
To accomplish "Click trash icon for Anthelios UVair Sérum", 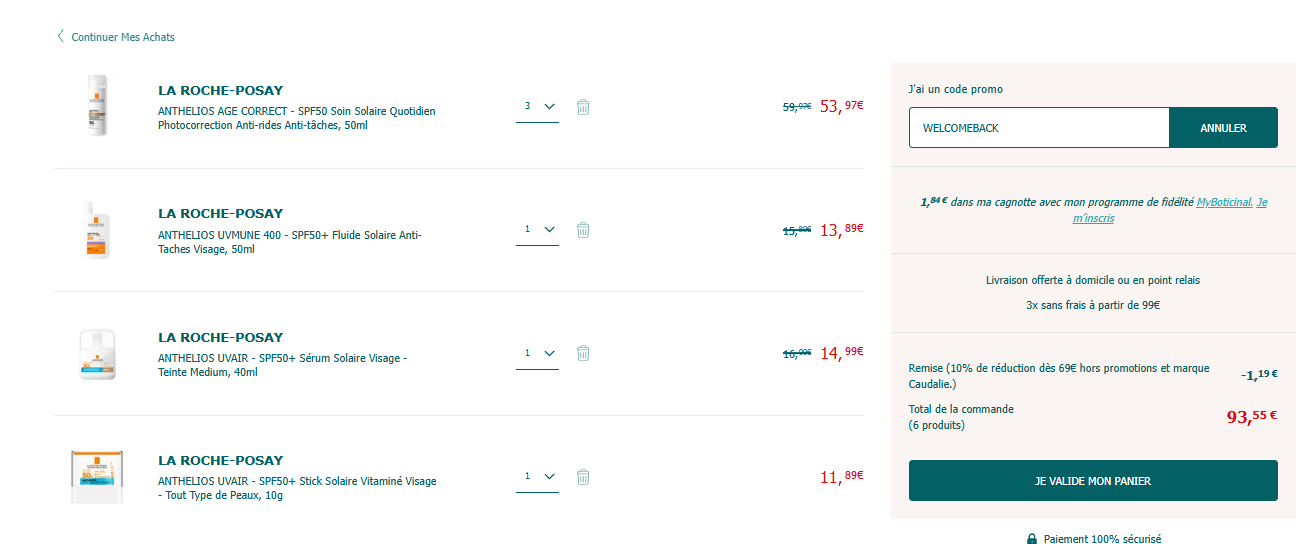I will tap(583, 353).
